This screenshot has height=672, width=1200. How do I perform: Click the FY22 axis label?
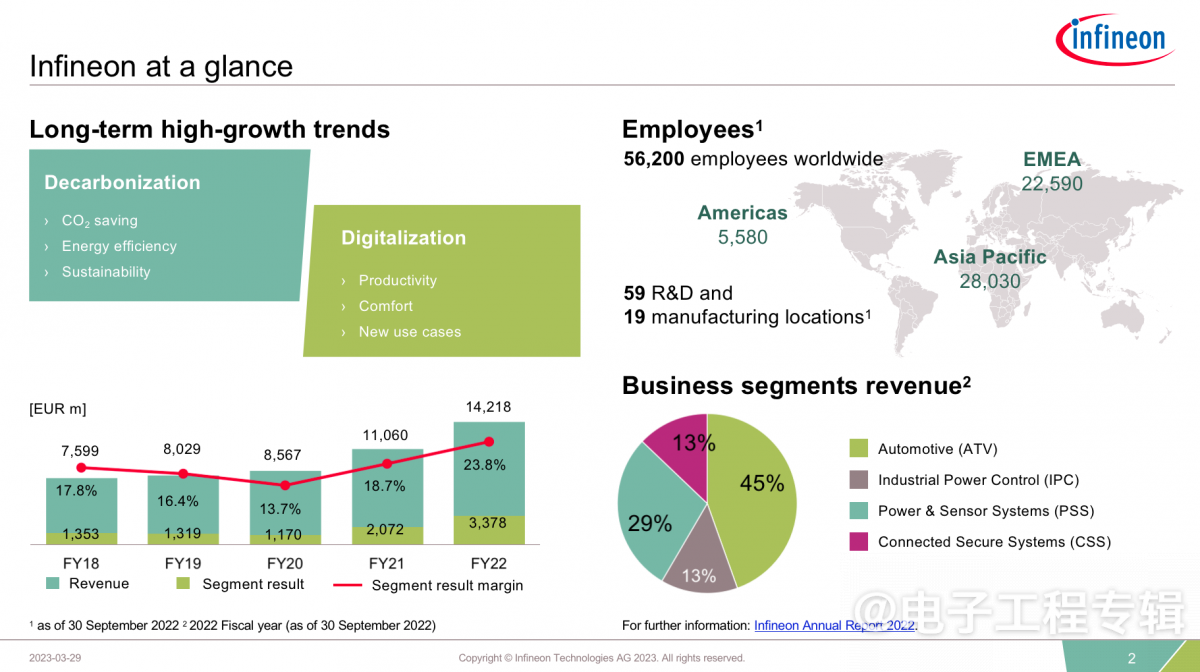(489, 563)
